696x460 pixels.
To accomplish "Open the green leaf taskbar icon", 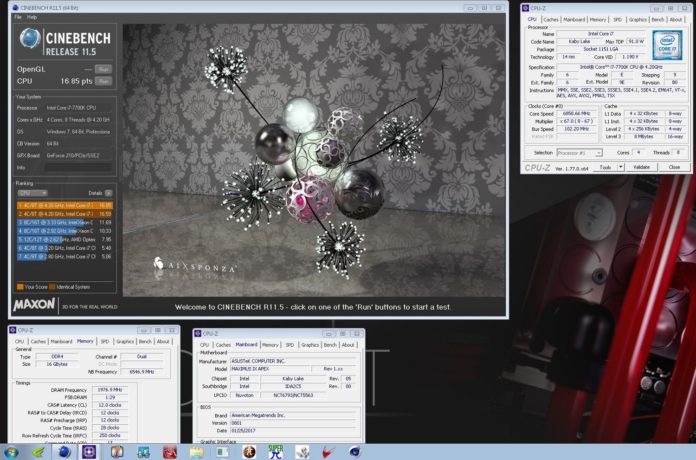I will click(39, 452).
